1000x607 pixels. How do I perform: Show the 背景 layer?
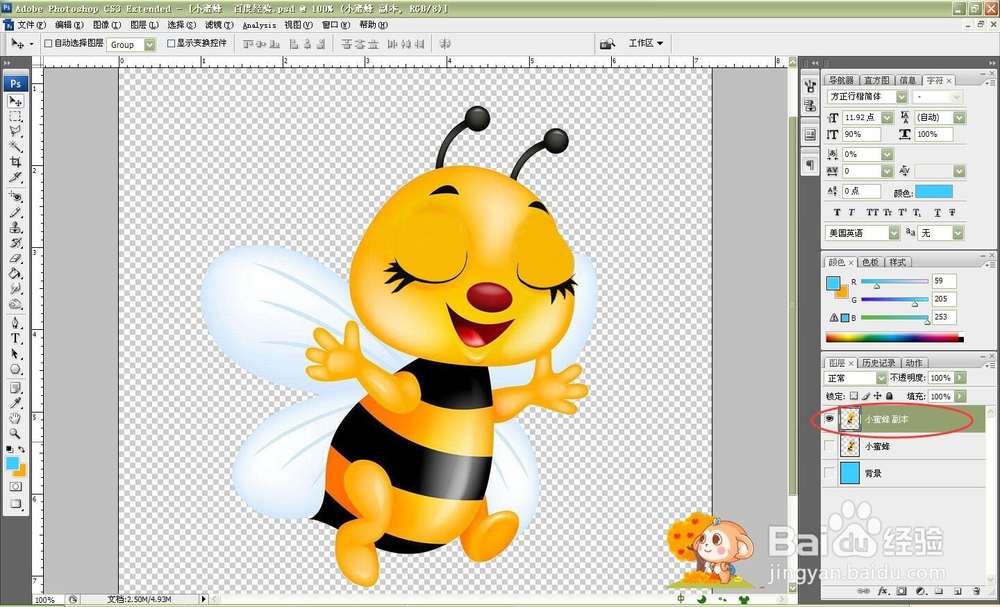point(829,473)
